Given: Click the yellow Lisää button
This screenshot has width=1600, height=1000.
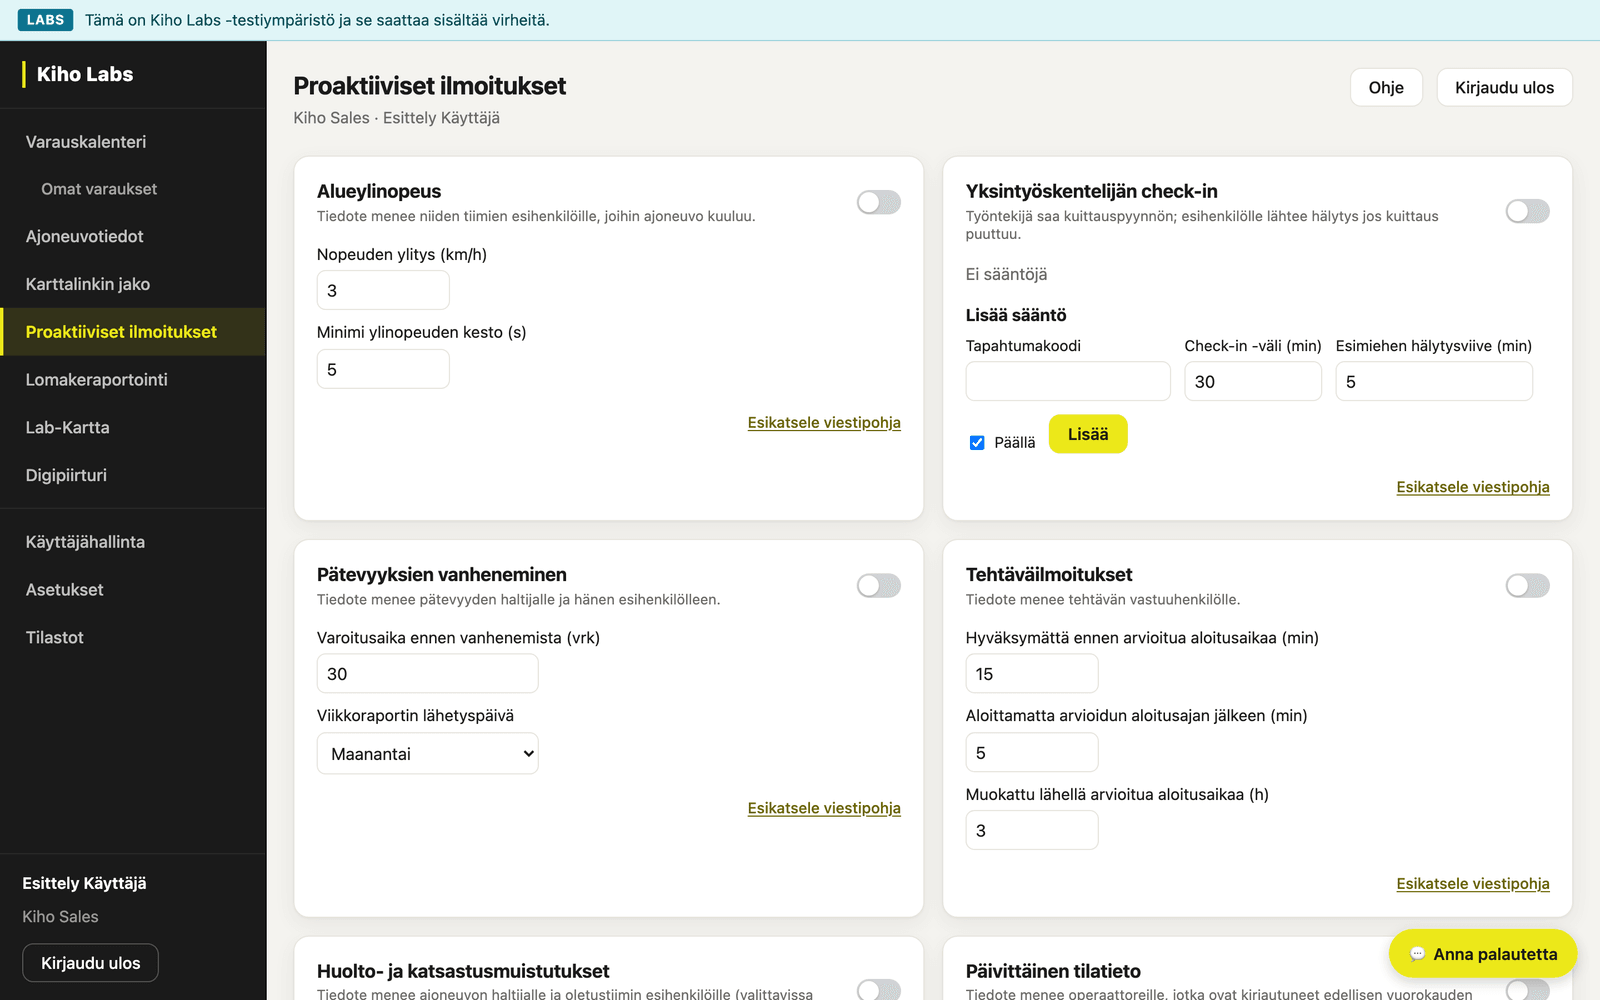Looking at the screenshot, I should point(1088,434).
